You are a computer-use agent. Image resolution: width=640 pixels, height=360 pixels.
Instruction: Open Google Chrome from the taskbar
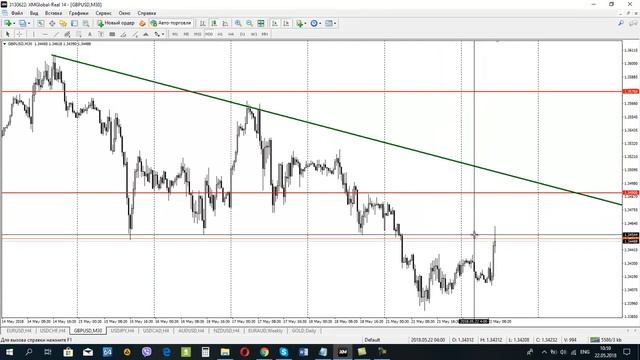pyautogui.click(x=264, y=352)
